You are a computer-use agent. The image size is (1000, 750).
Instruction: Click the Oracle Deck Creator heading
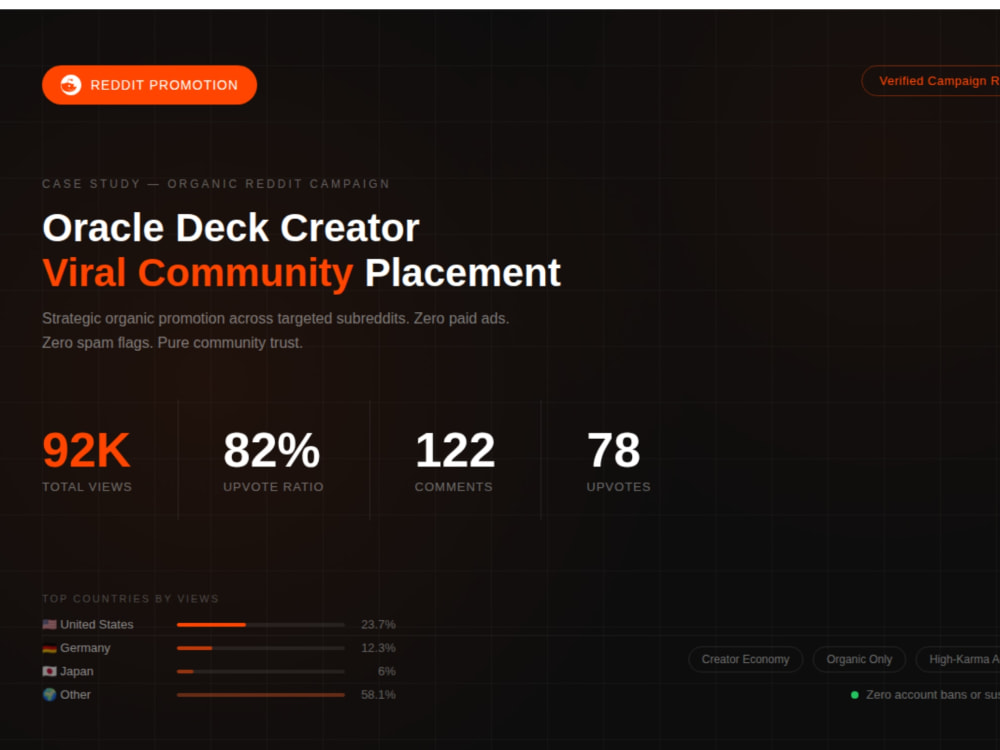pyautogui.click(x=231, y=228)
